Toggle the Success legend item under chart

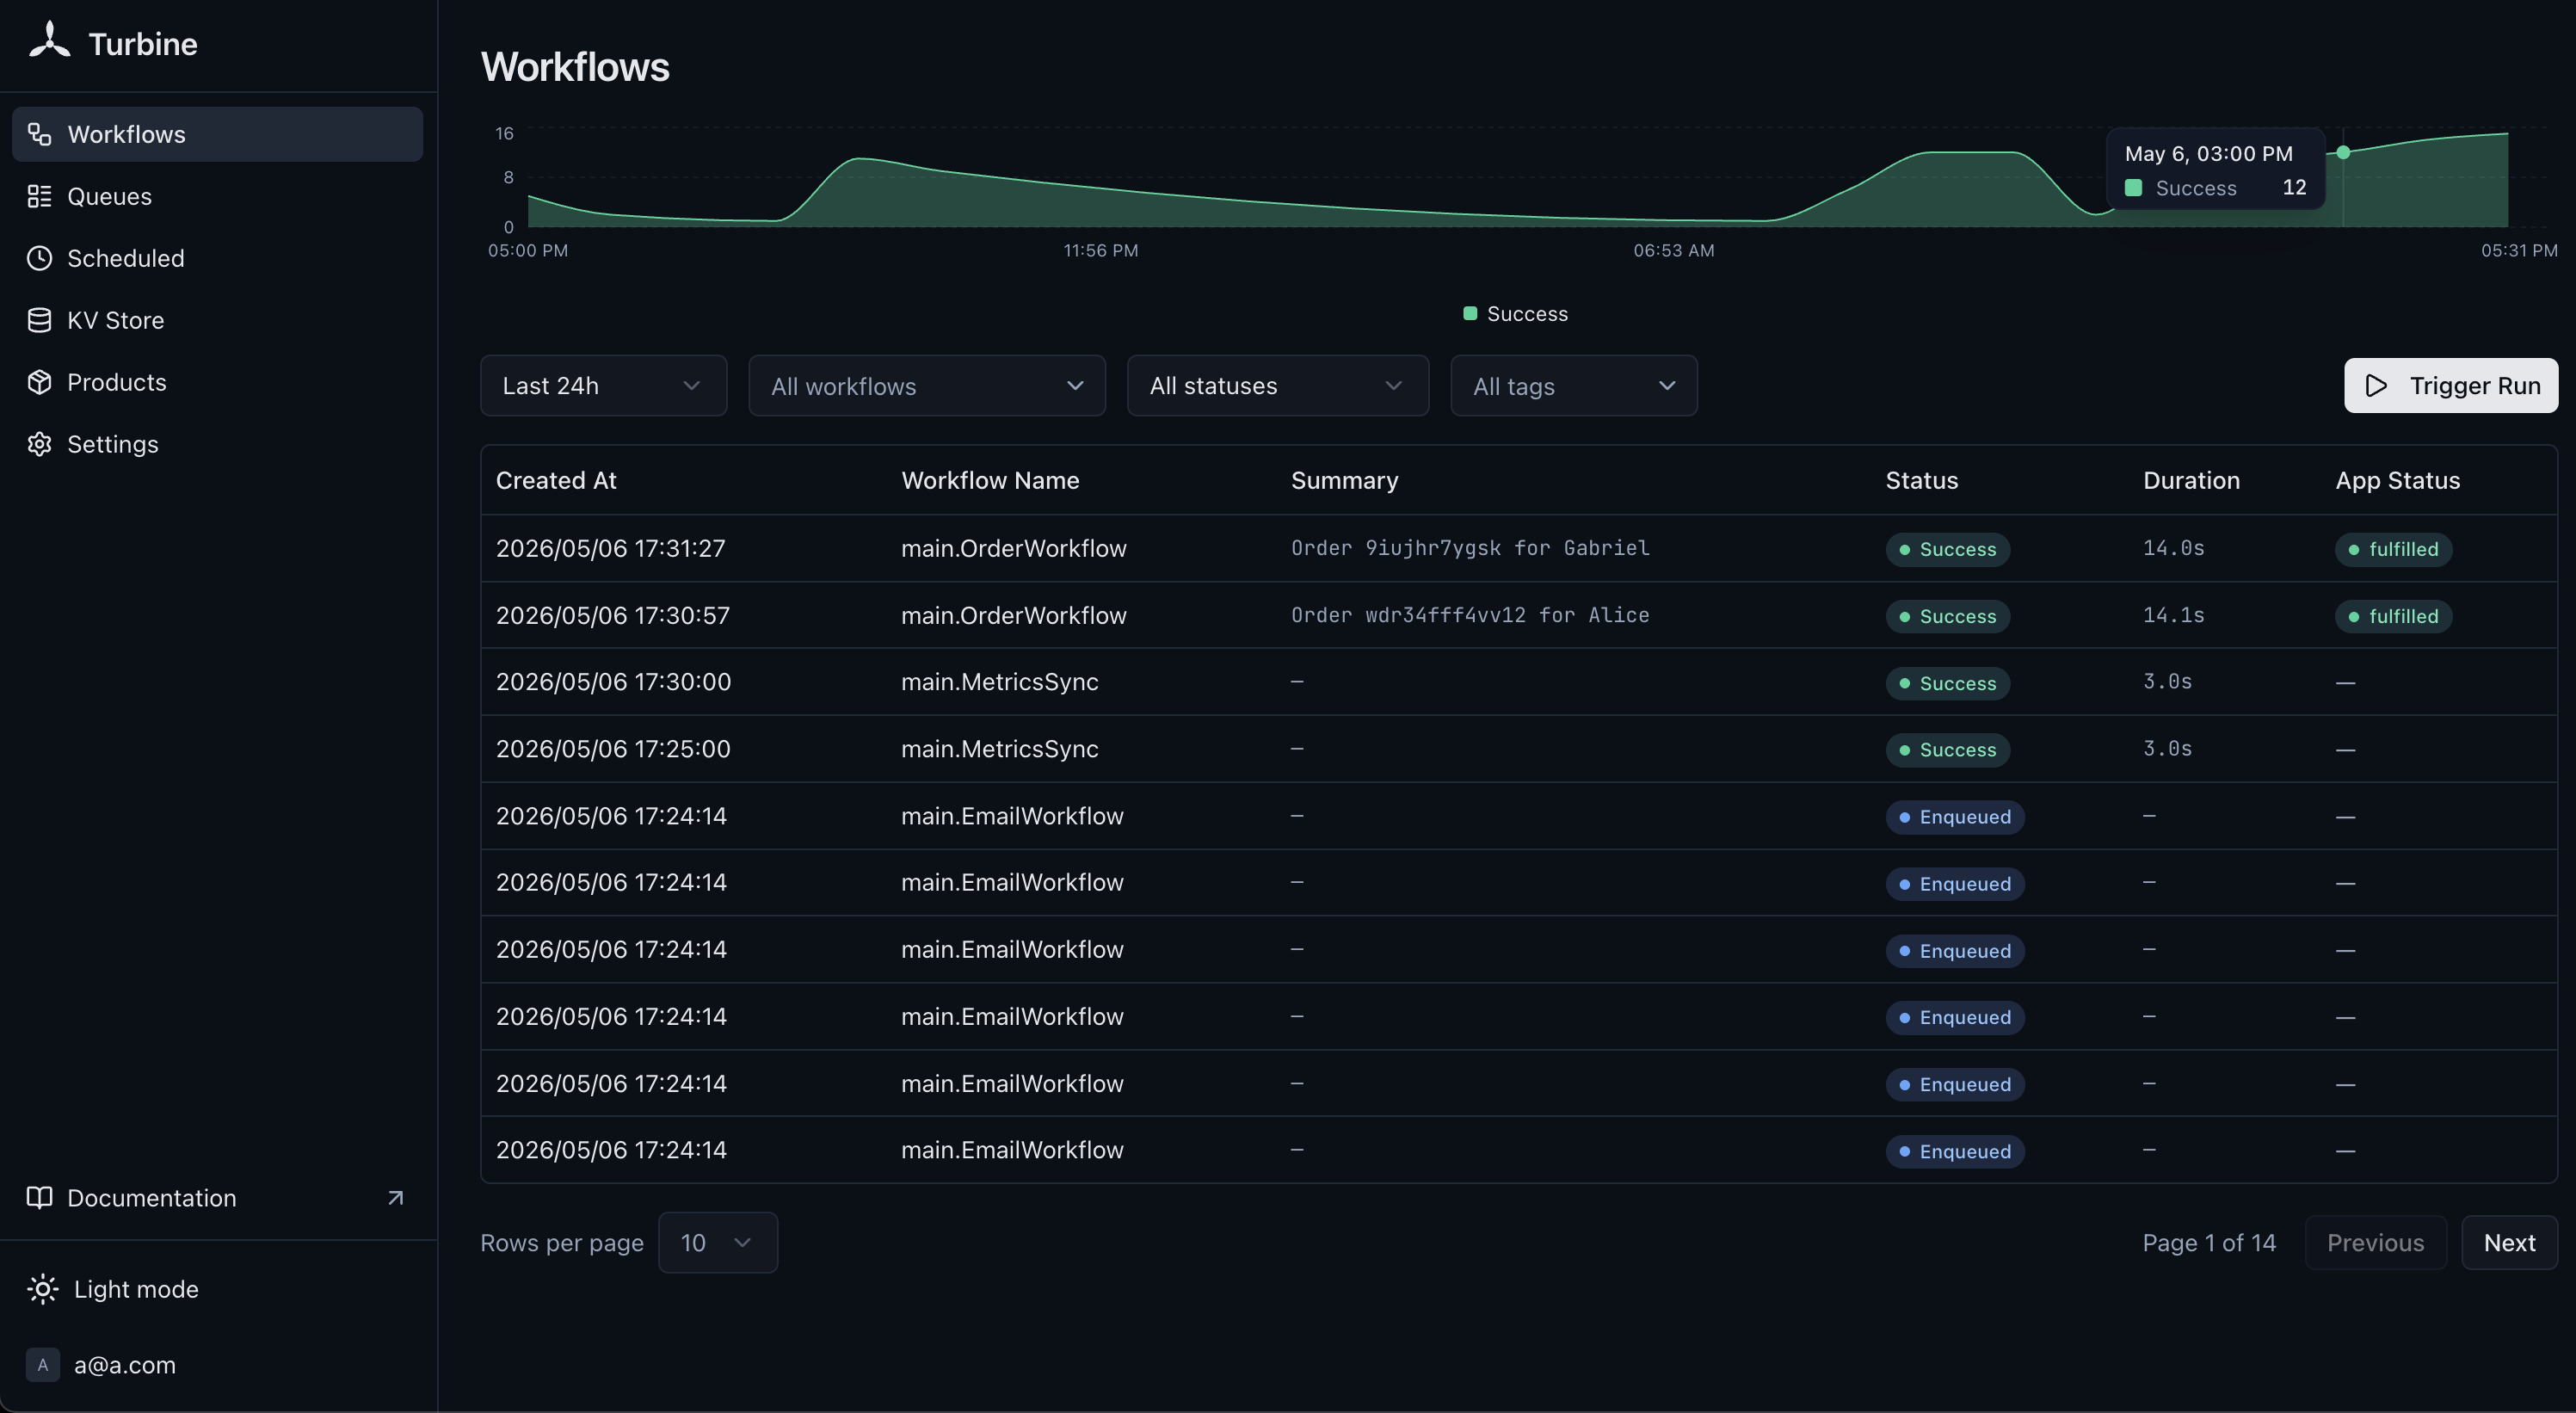click(1515, 314)
